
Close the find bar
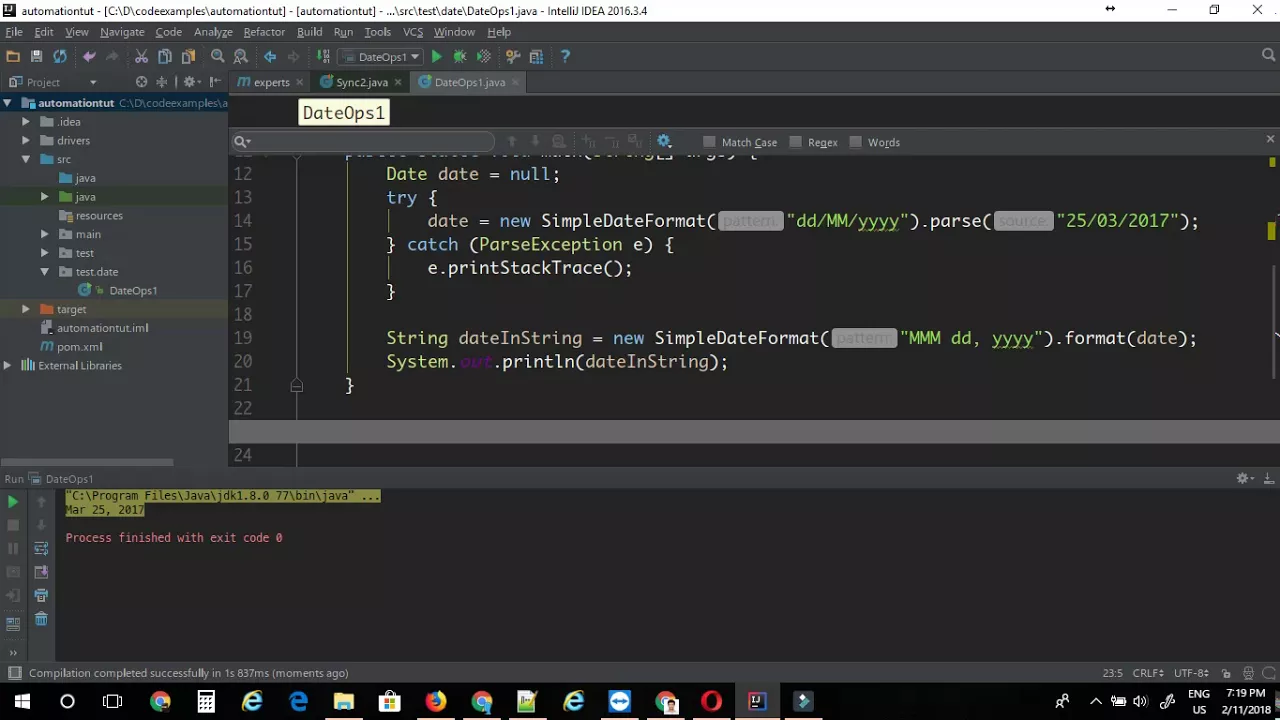[x=1270, y=140]
